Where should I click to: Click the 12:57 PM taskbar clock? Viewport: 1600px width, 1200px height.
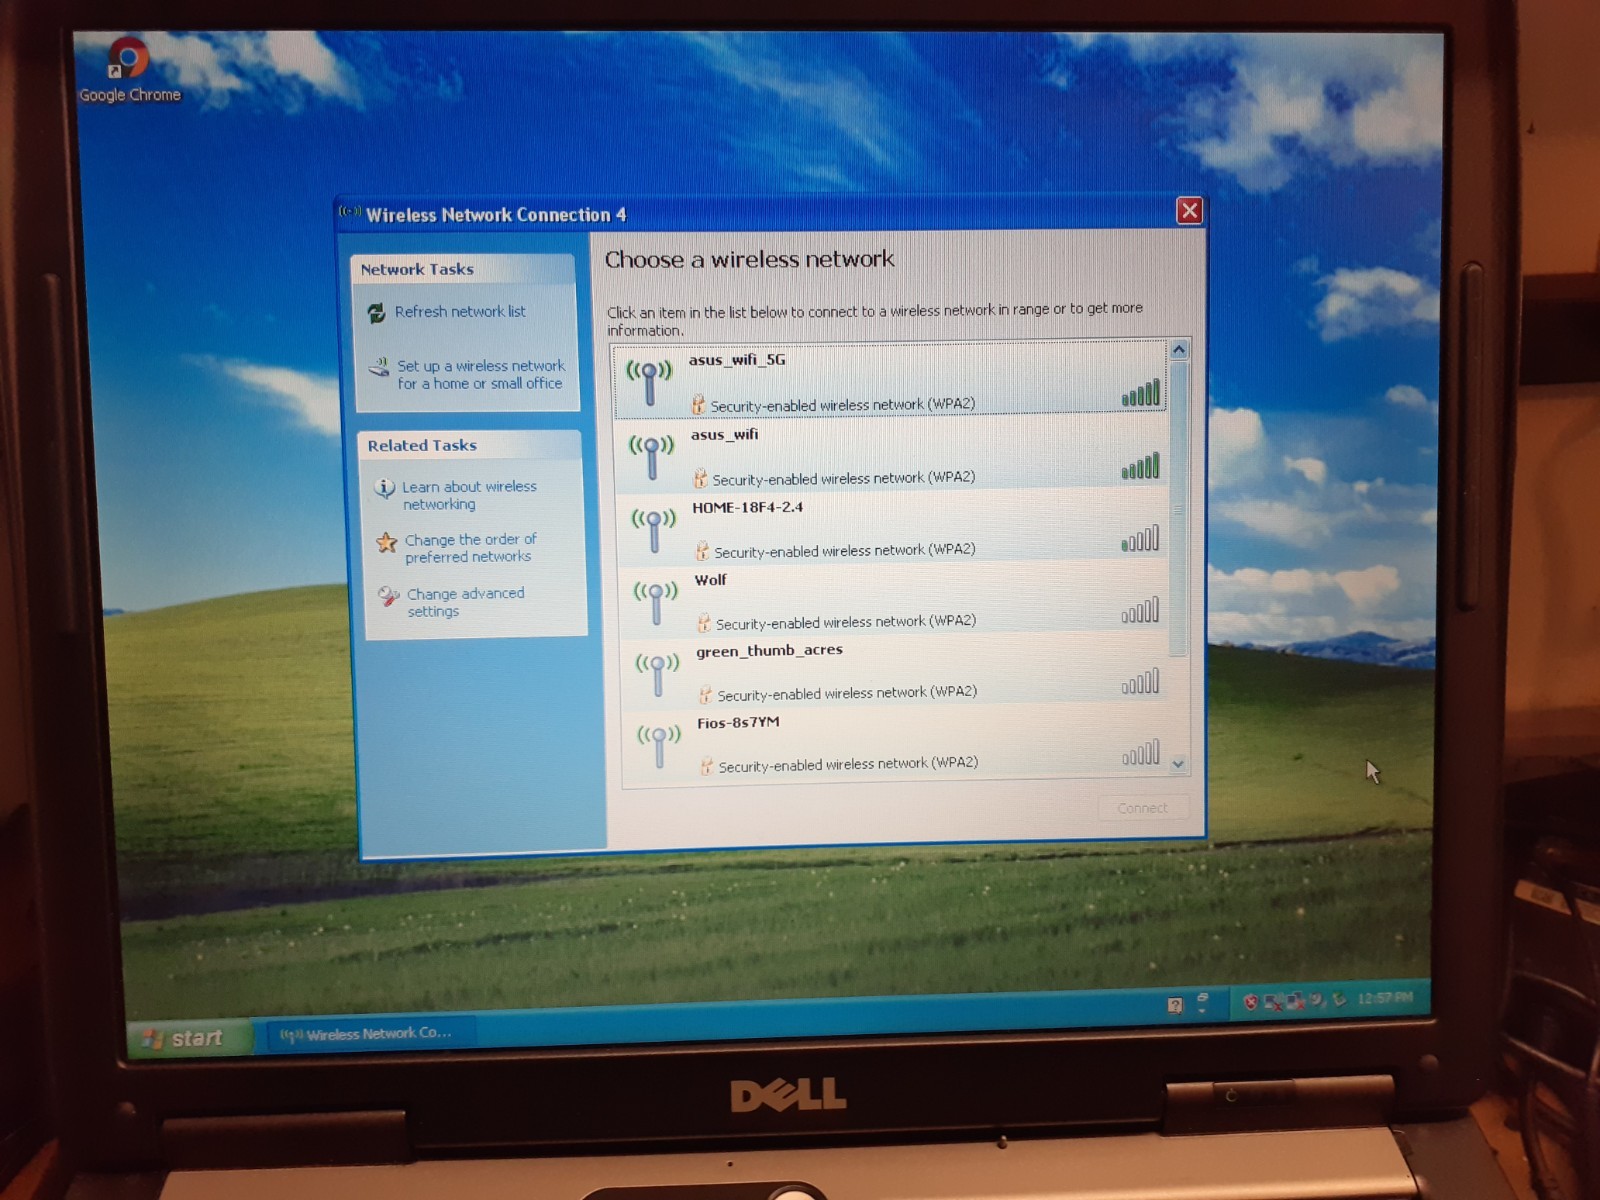click(x=1385, y=997)
